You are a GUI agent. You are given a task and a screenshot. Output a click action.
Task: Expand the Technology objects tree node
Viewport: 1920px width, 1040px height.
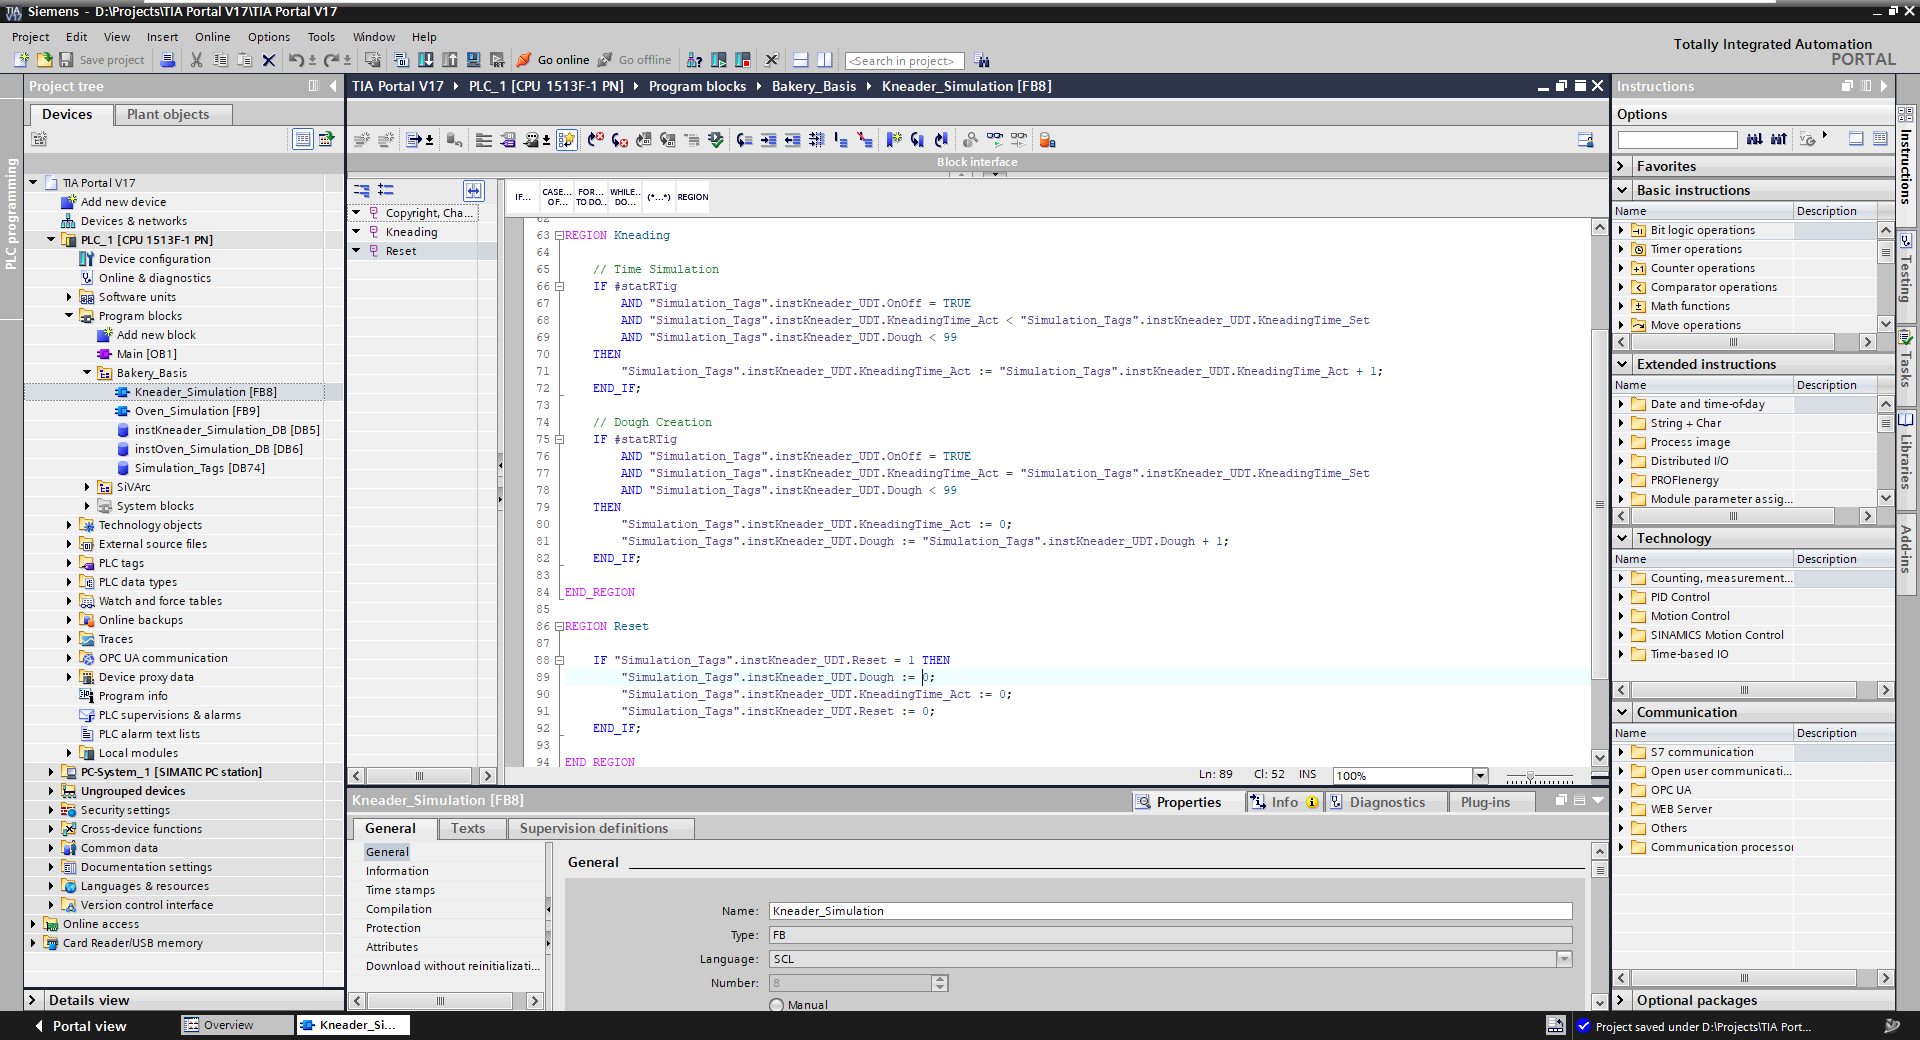point(68,524)
